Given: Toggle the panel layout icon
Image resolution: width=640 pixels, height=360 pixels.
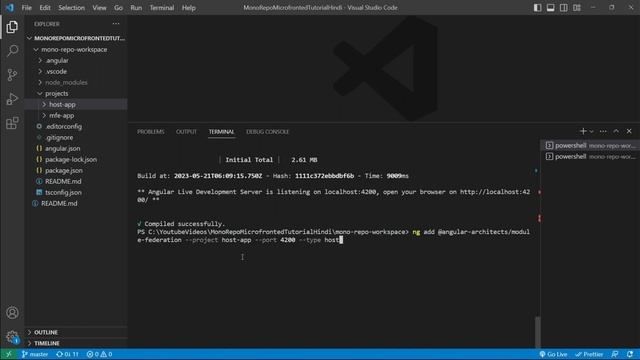Looking at the screenshot, I should 551,8.
